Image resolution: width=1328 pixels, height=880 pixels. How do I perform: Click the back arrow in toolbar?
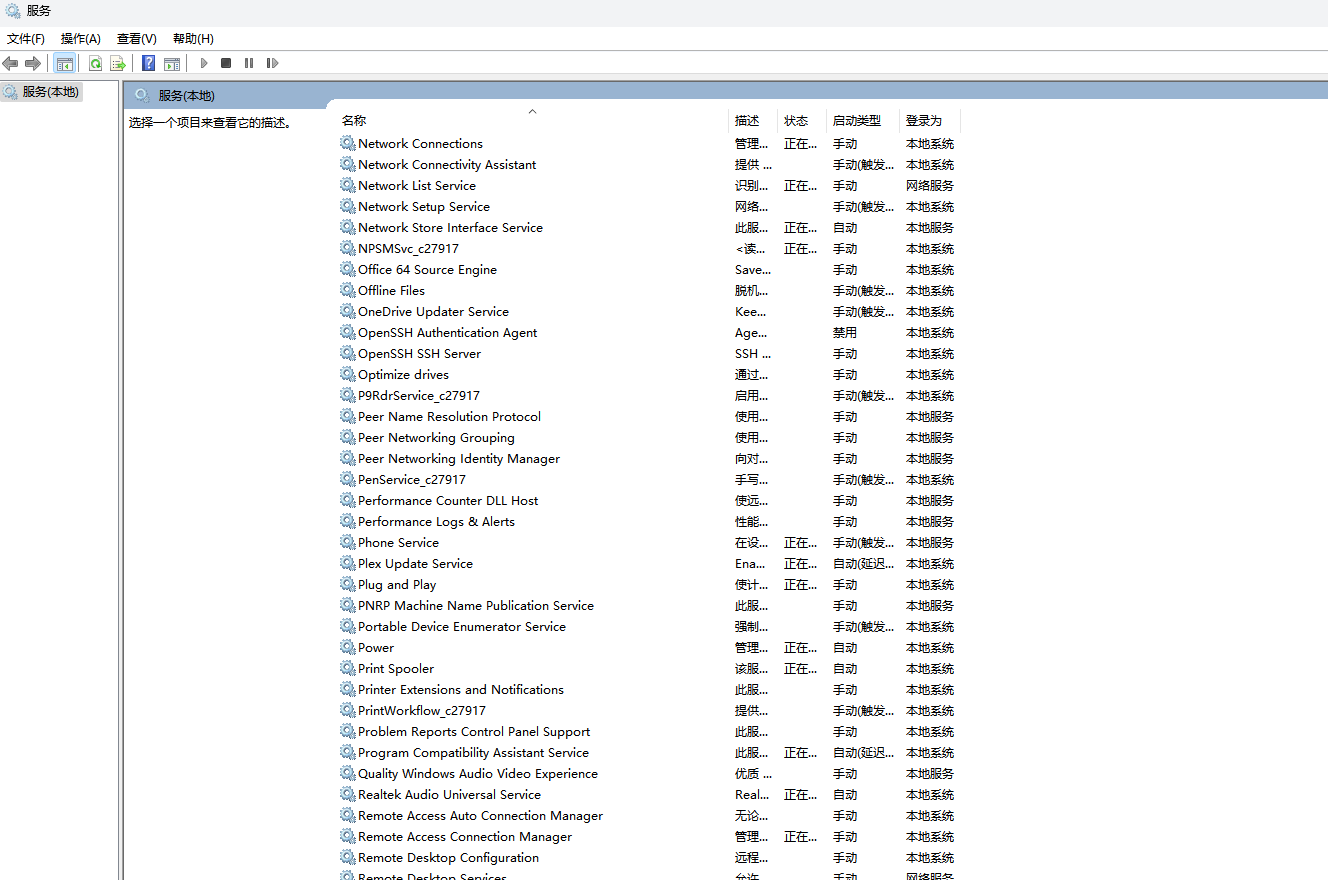(x=10, y=63)
